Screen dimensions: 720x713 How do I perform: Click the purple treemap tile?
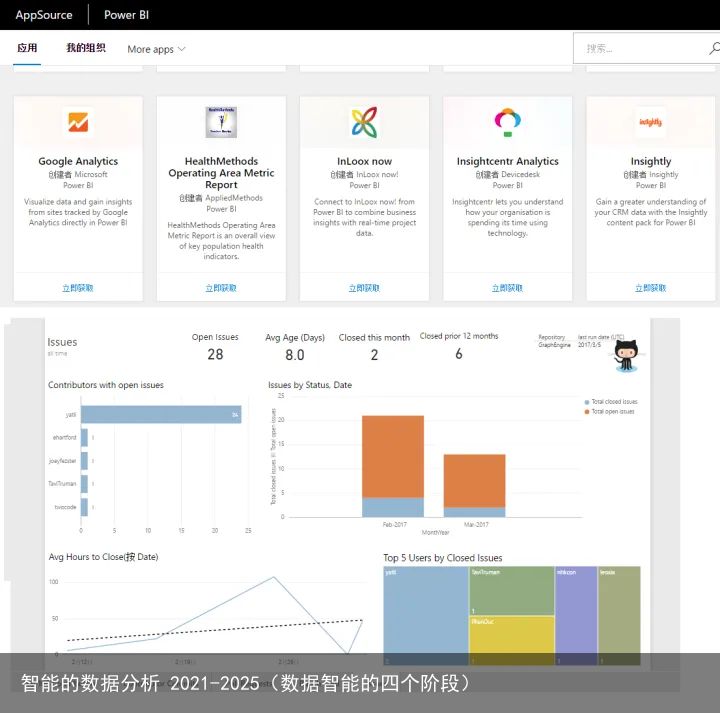tap(576, 615)
